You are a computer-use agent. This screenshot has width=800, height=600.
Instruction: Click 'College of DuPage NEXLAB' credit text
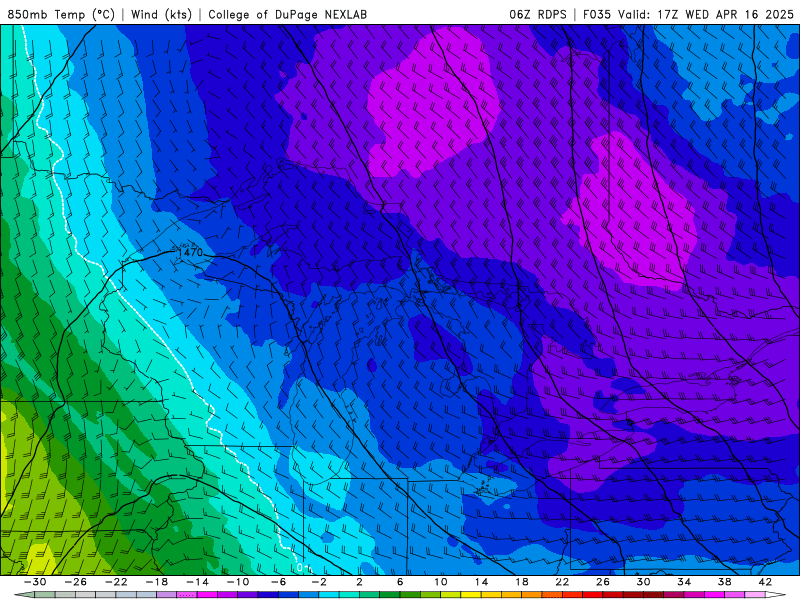coord(287,14)
